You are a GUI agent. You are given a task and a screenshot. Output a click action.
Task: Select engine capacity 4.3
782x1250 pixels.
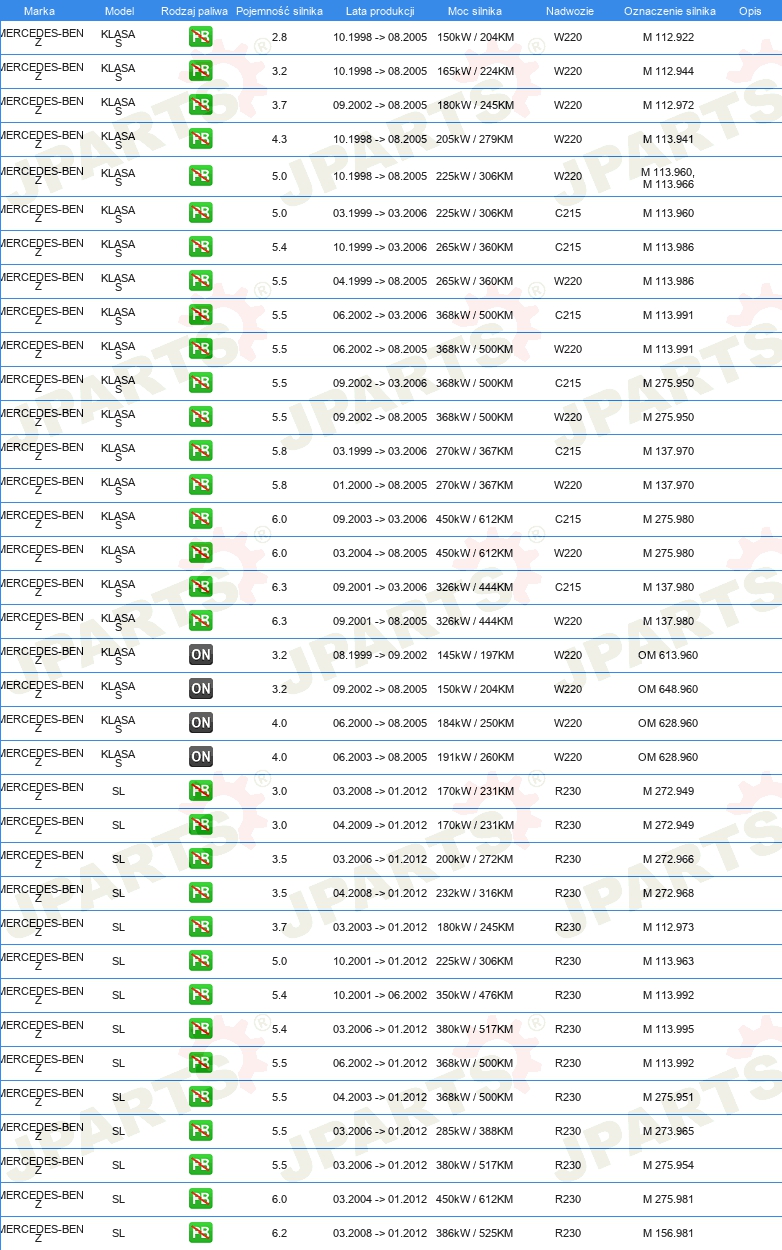coord(279,140)
